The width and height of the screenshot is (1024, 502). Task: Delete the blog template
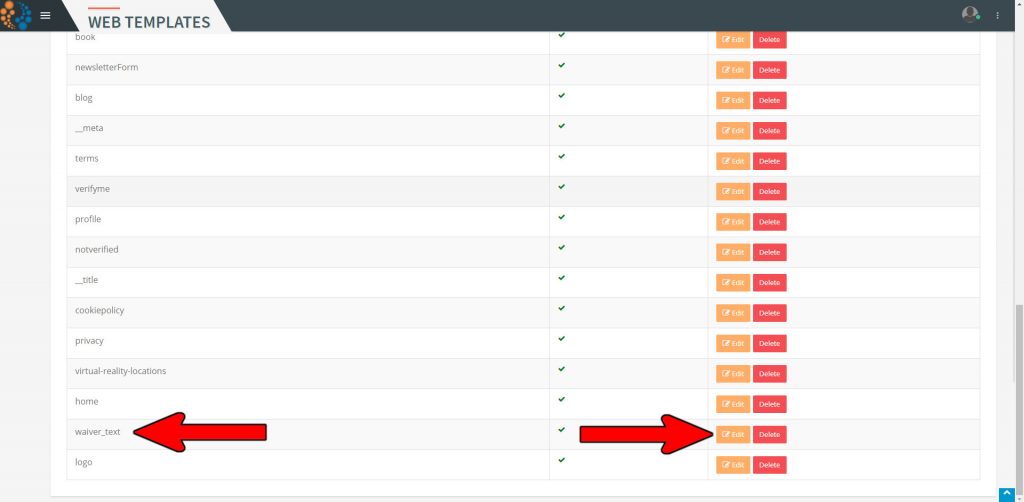tap(769, 101)
